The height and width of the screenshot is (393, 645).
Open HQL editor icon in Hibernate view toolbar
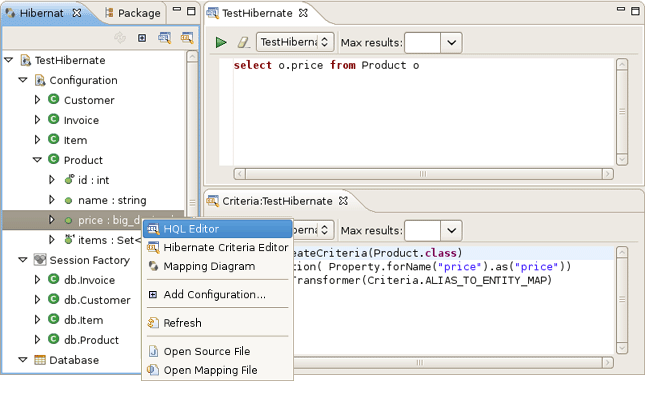click(x=165, y=38)
